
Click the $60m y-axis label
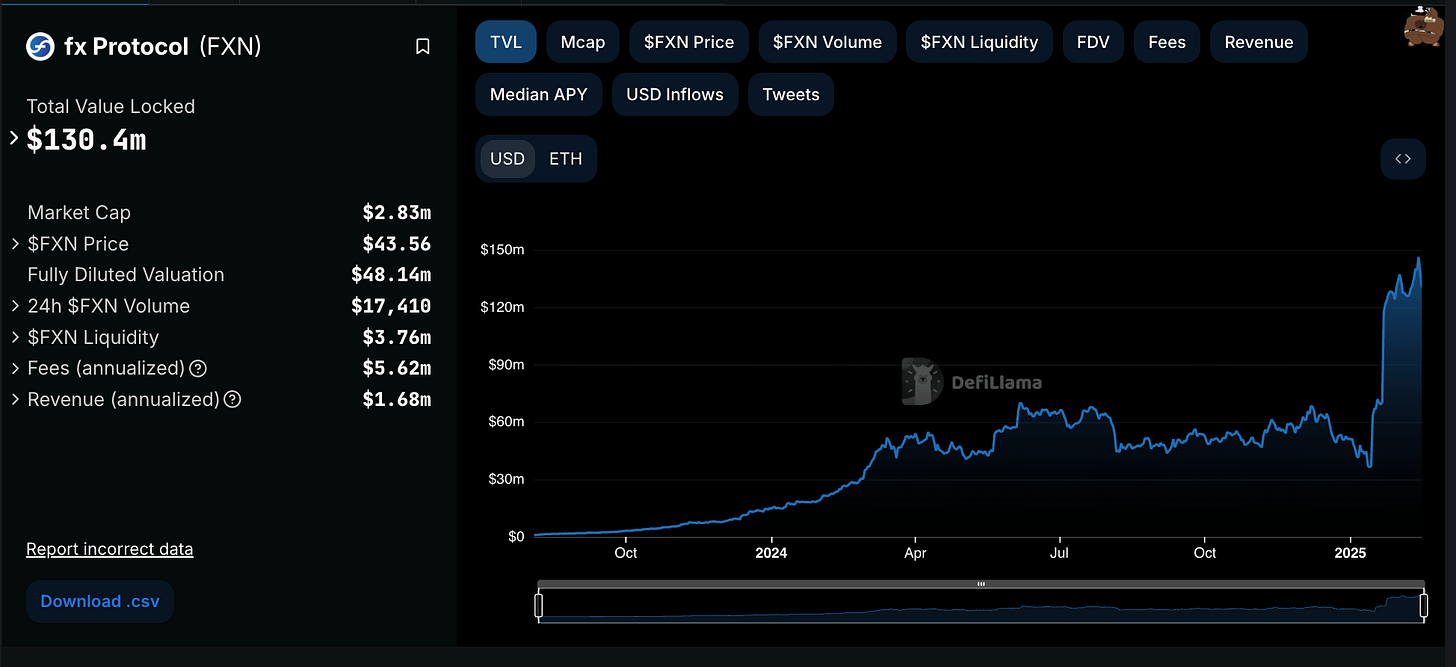click(x=505, y=422)
